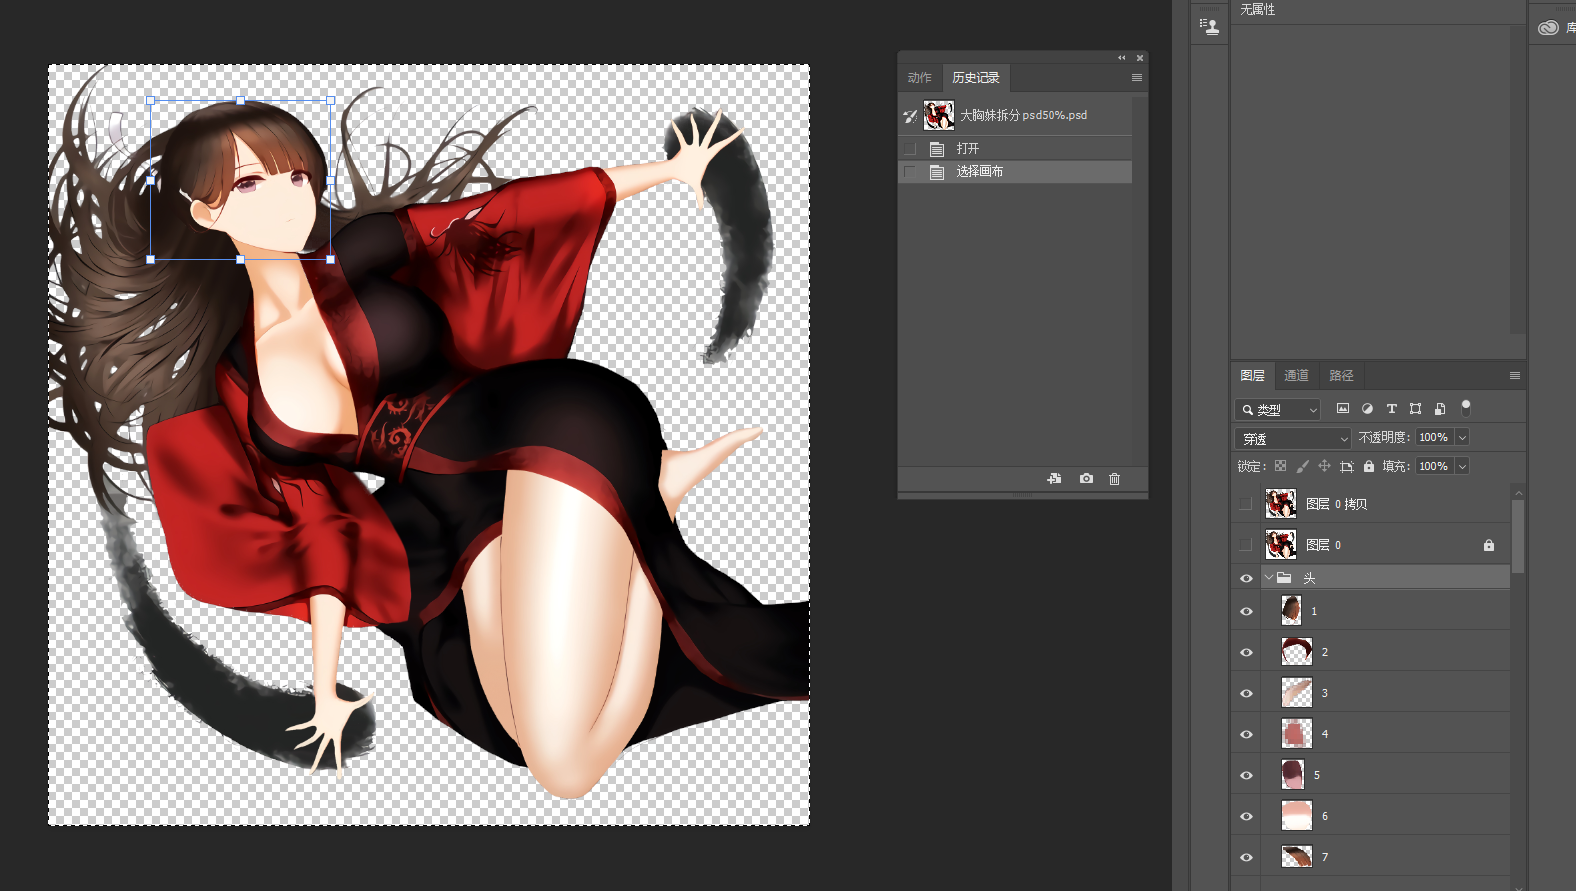Image resolution: width=1576 pixels, height=891 pixels.
Task: Click prevent artboard auto-nesting lock icon
Action: pyautogui.click(x=1347, y=466)
